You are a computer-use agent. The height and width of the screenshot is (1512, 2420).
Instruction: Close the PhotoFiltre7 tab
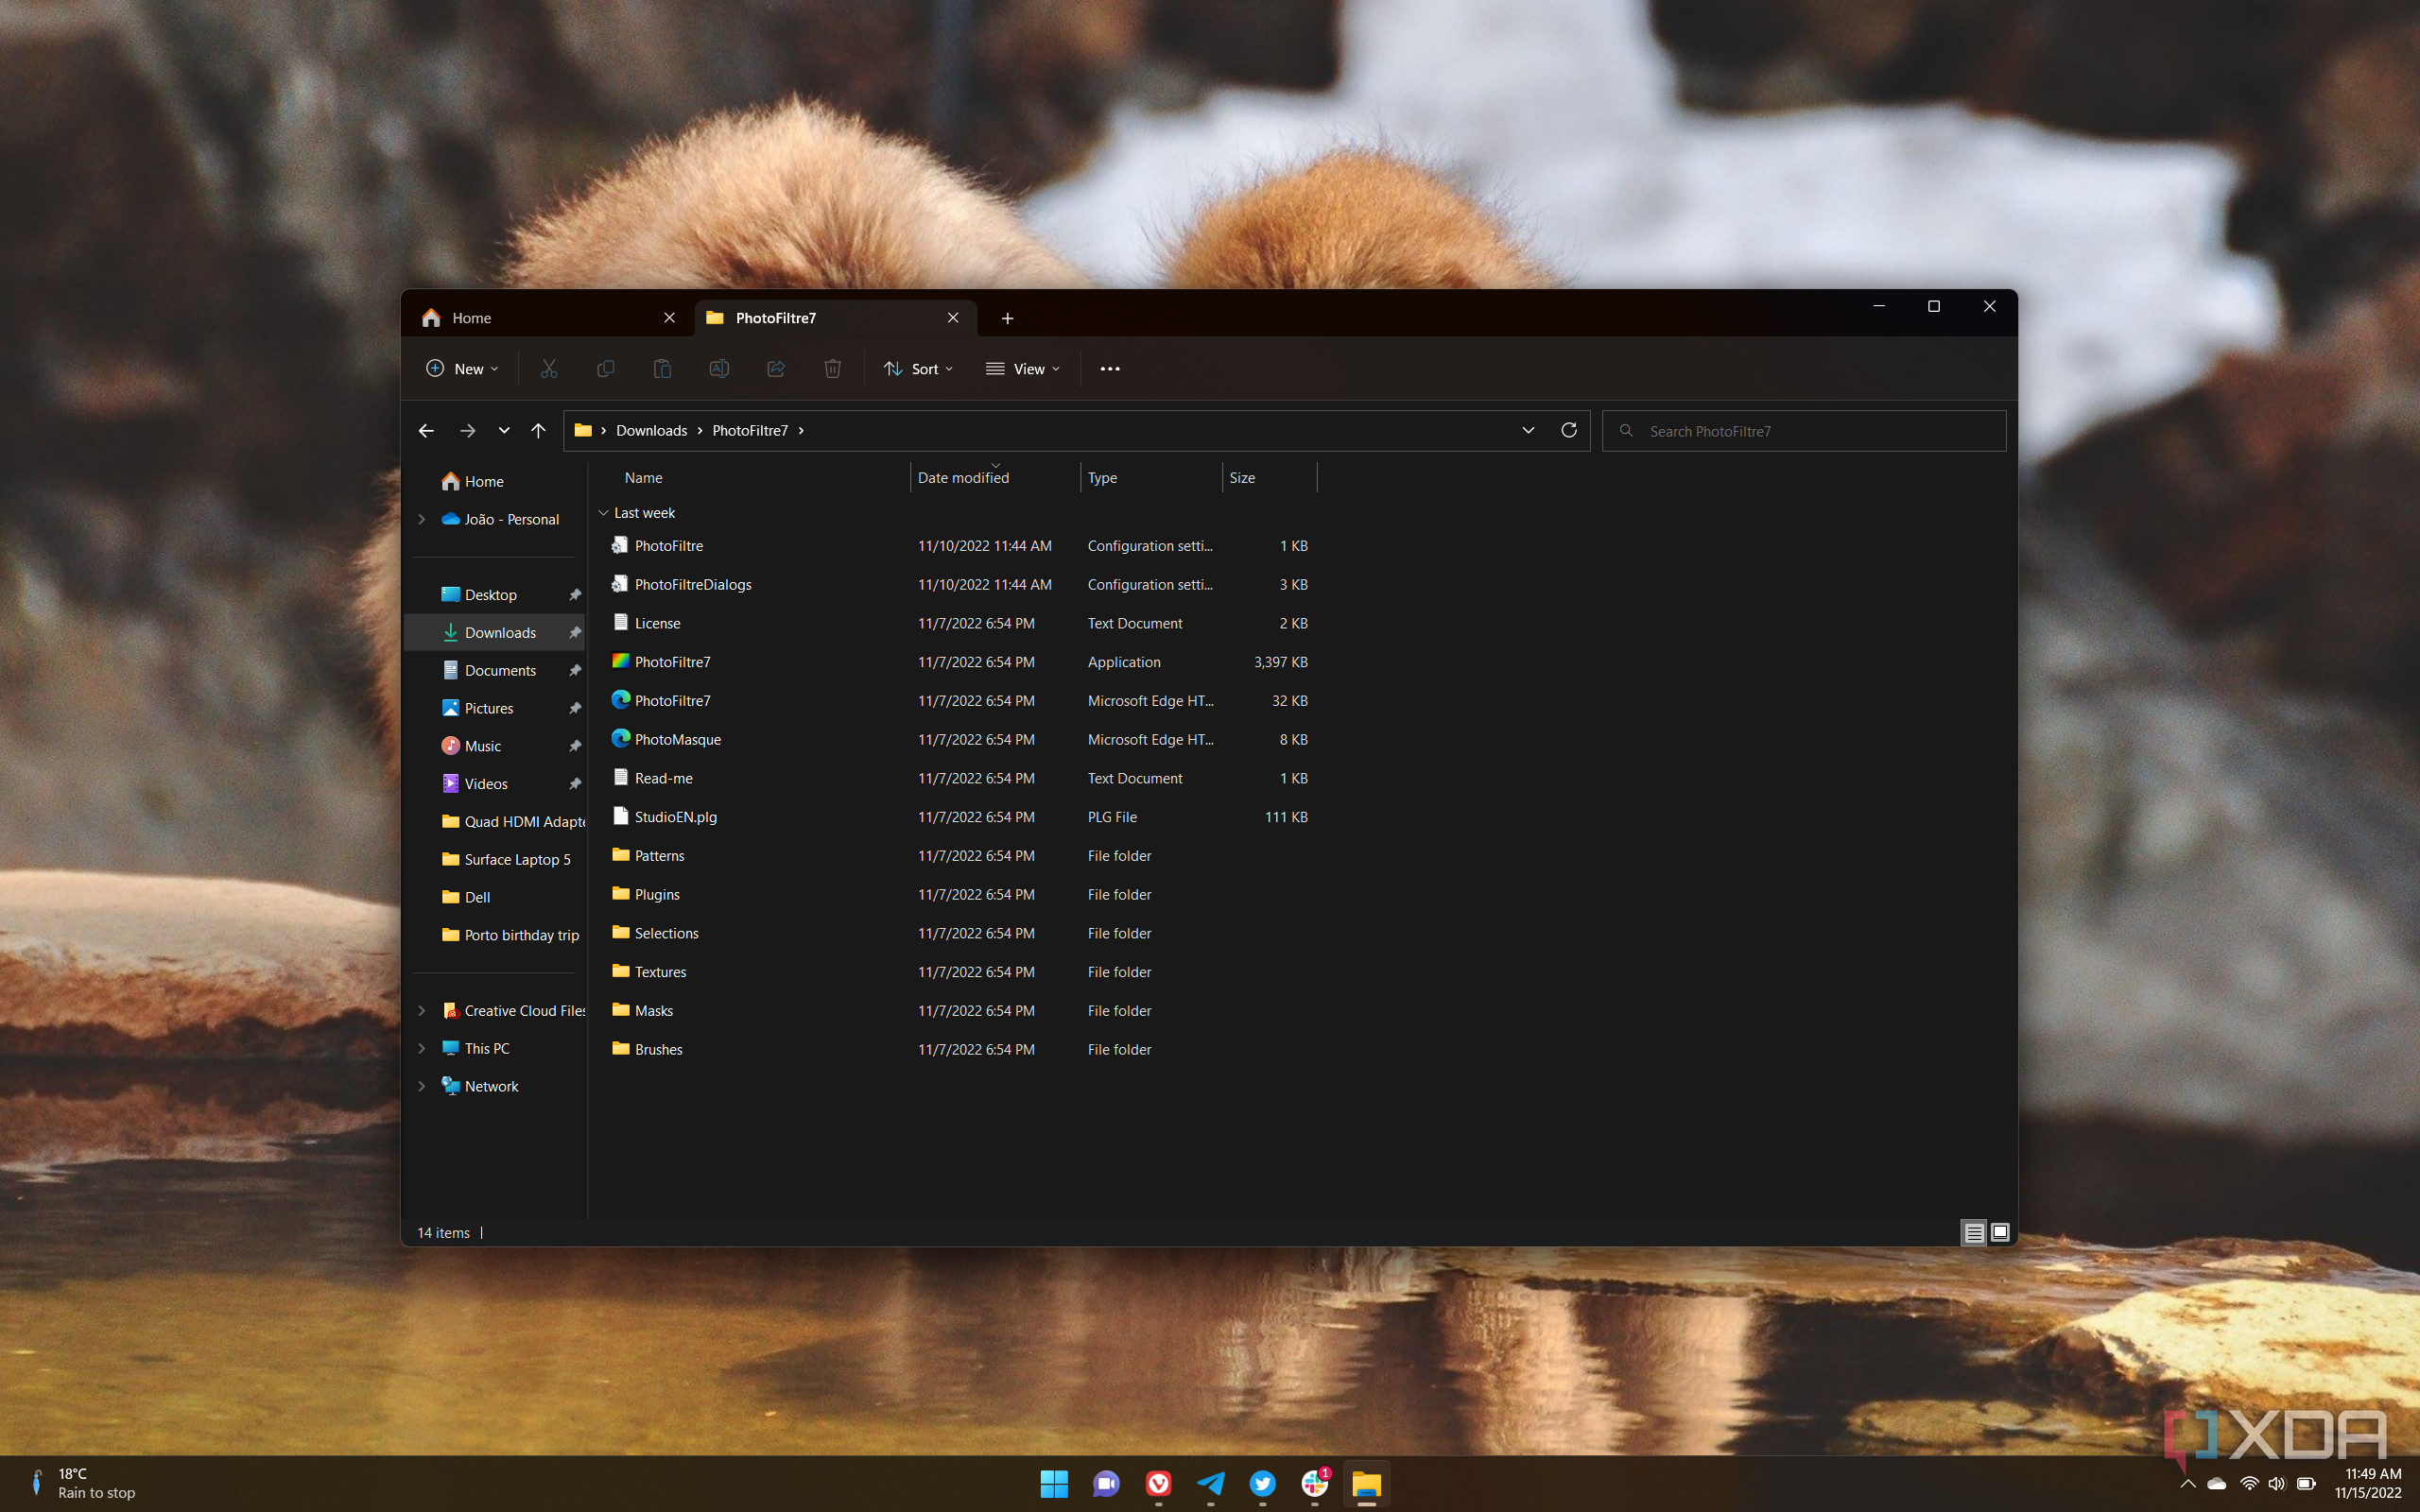(953, 318)
